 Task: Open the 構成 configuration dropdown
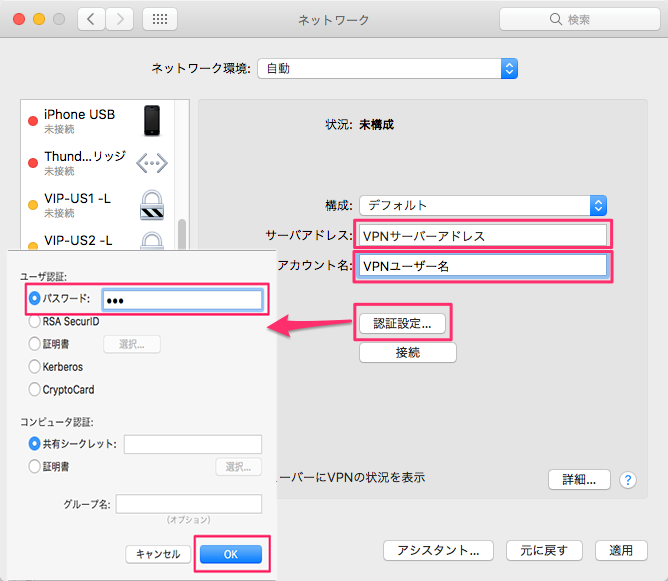483,205
